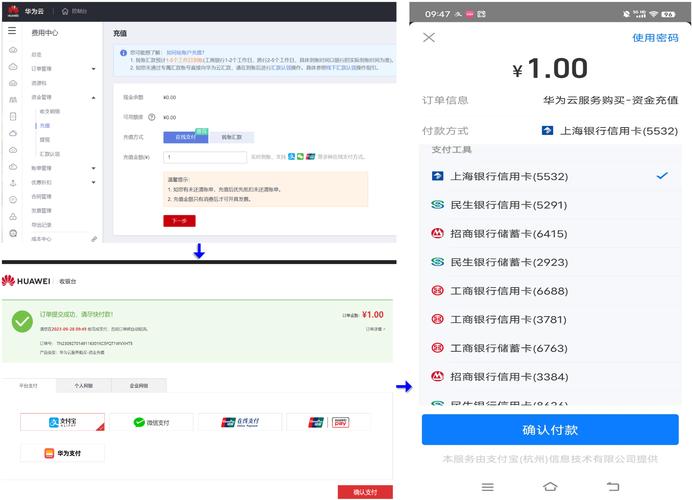Click the blue info icon in notice banner
This screenshot has height=500, width=692.
click(123, 53)
